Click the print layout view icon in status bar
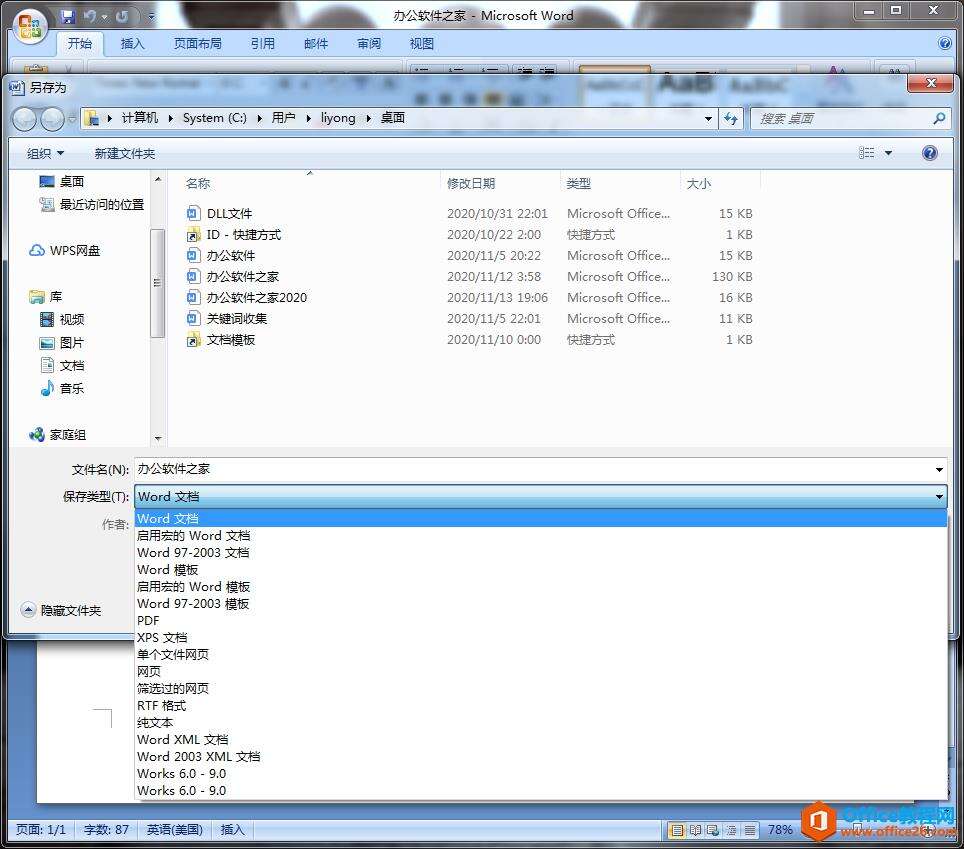The width and height of the screenshot is (964, 849). (677, 831)
